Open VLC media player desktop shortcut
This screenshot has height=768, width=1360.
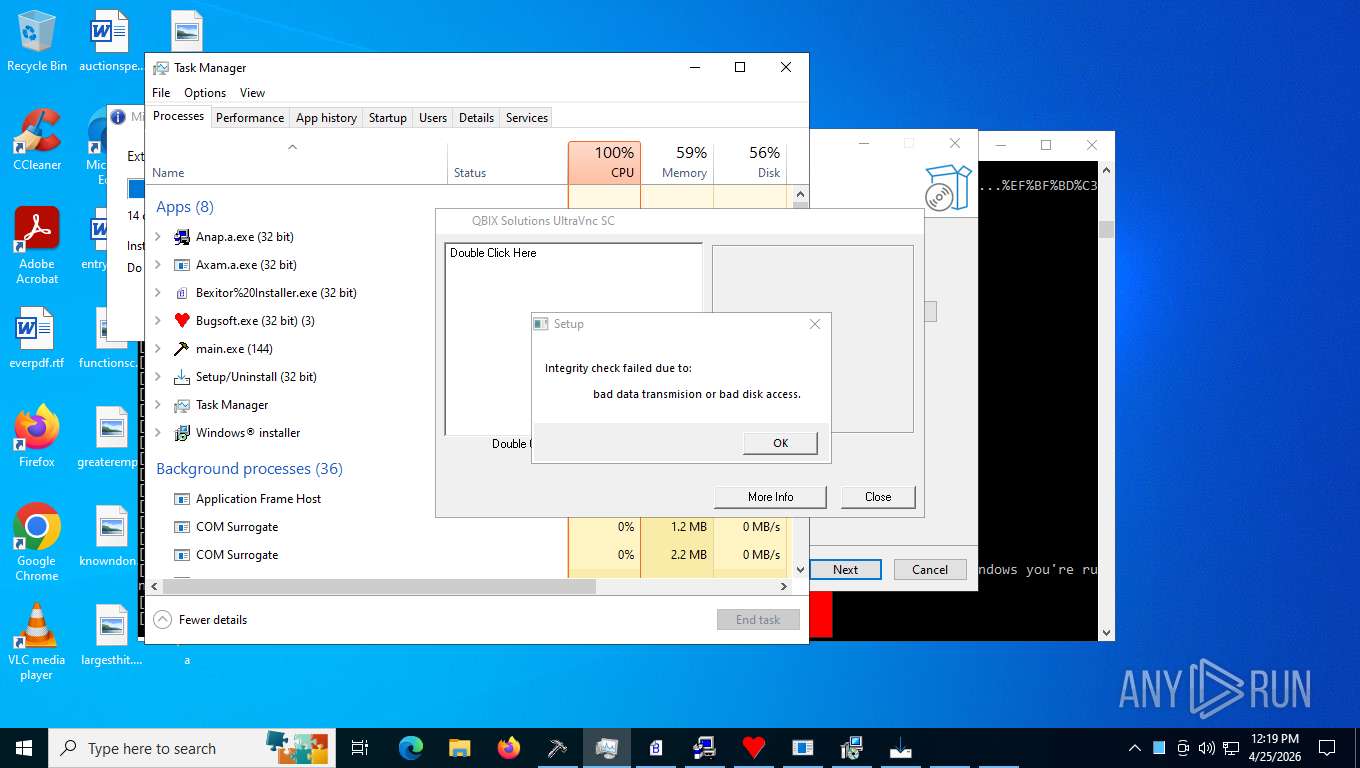pyautogui.click(x=37, y=641)
